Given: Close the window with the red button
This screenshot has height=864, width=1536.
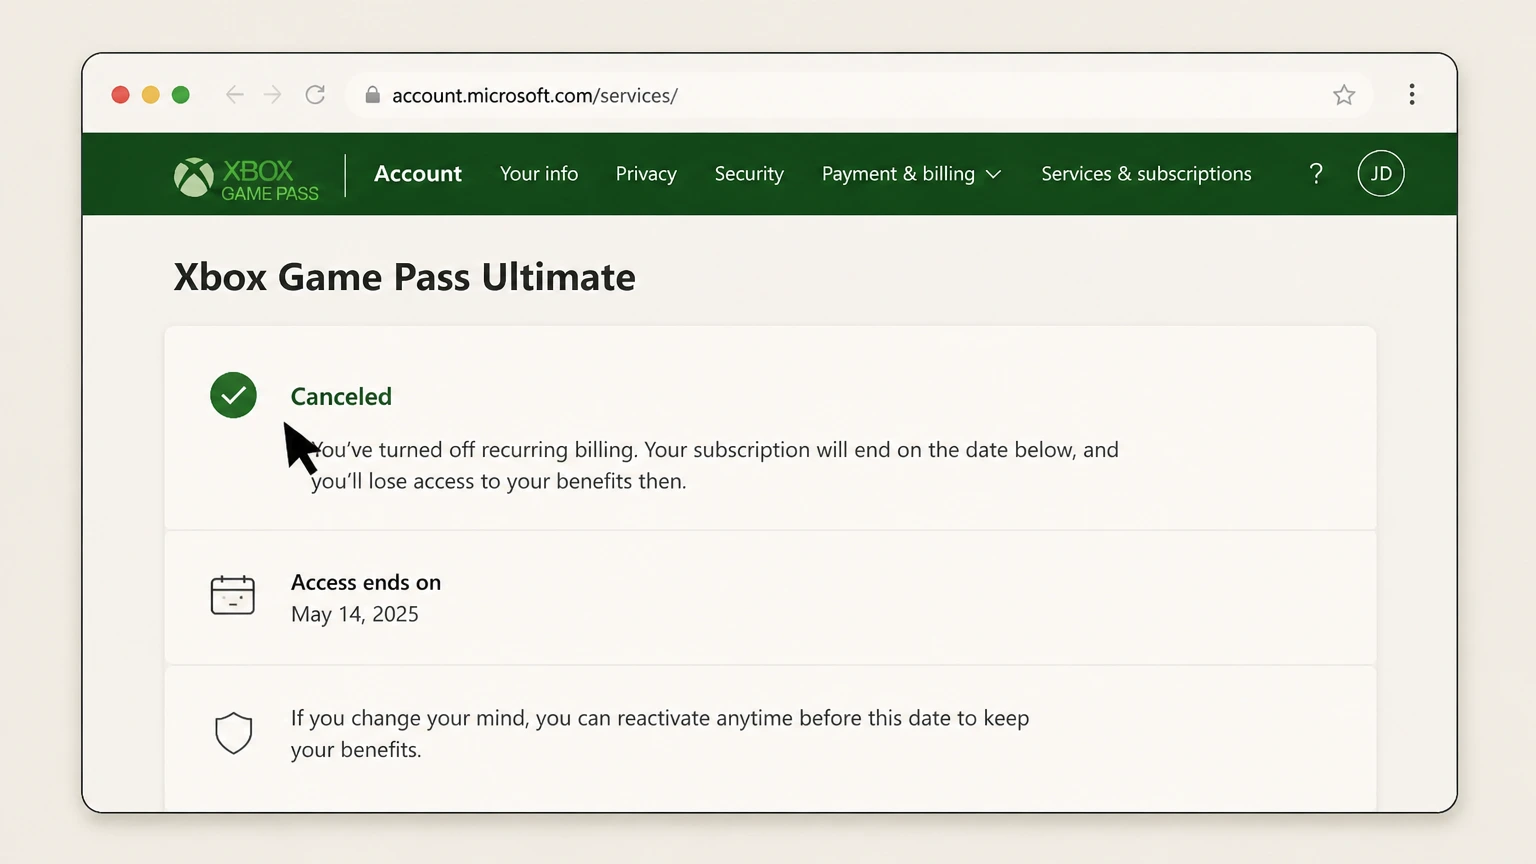Looking at the screenshot, I should 120,95.
